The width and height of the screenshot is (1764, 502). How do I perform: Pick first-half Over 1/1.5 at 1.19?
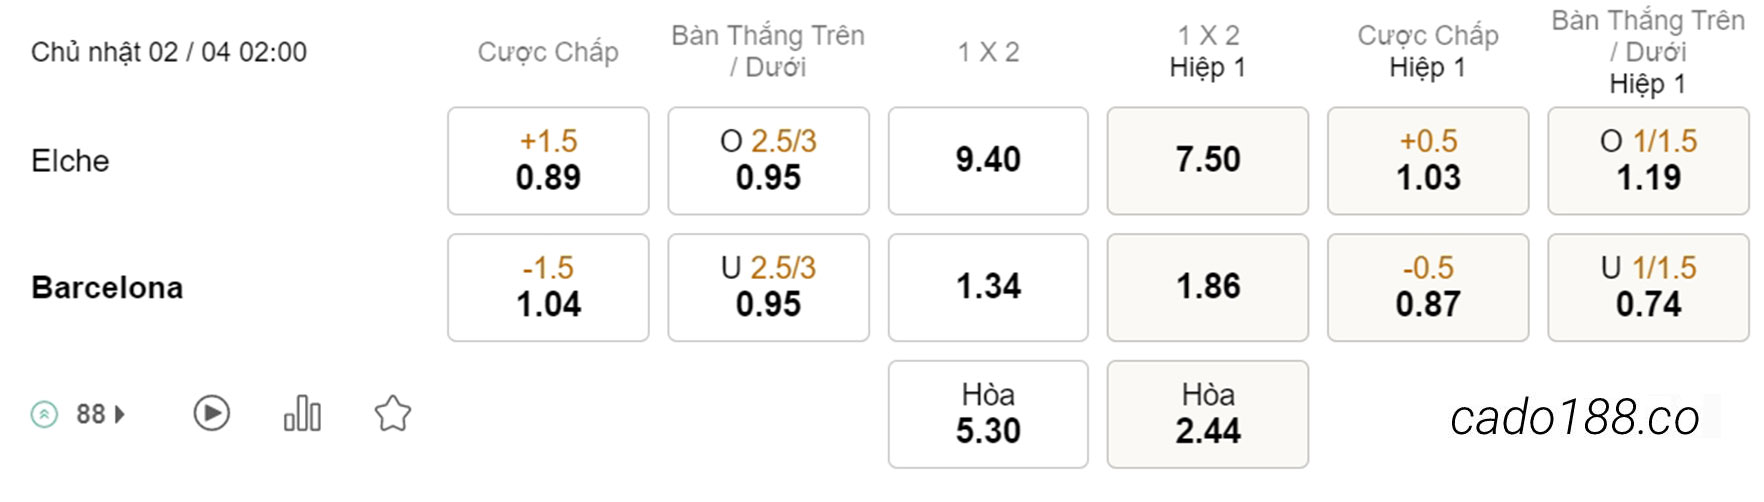[x=1649, y=161]
